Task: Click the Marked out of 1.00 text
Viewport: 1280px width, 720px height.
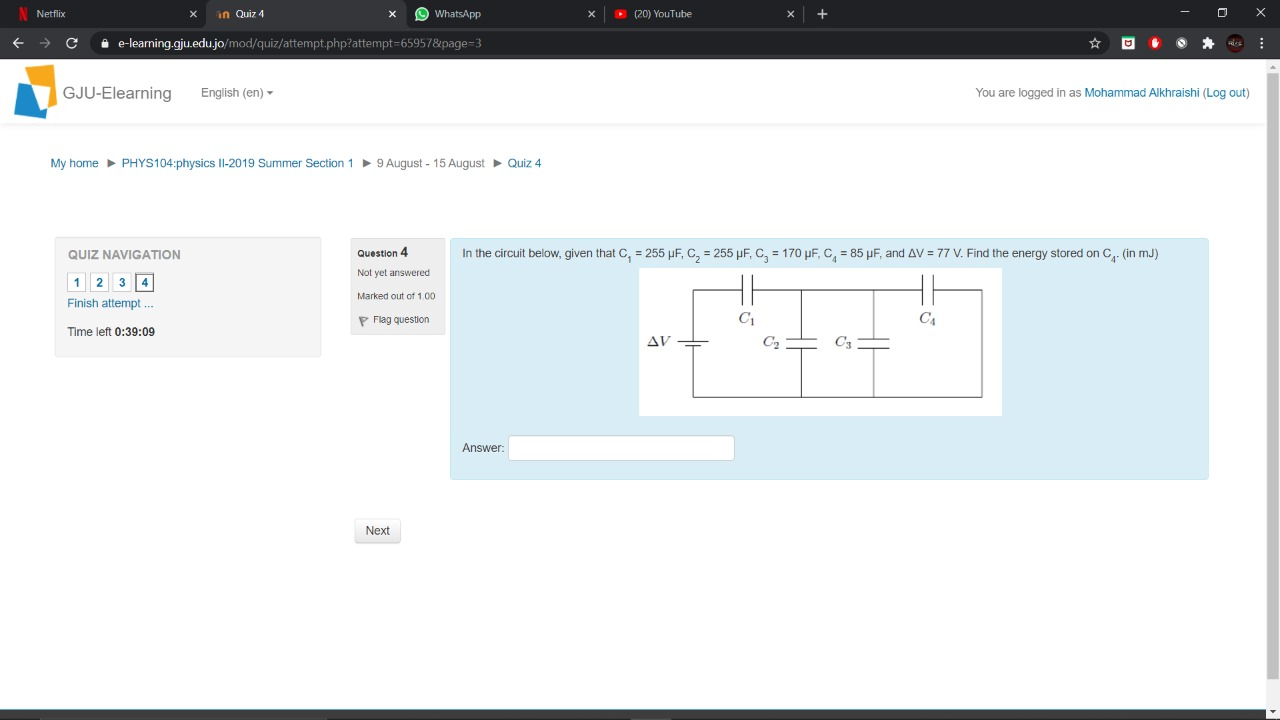Action: tap(396, 296)
